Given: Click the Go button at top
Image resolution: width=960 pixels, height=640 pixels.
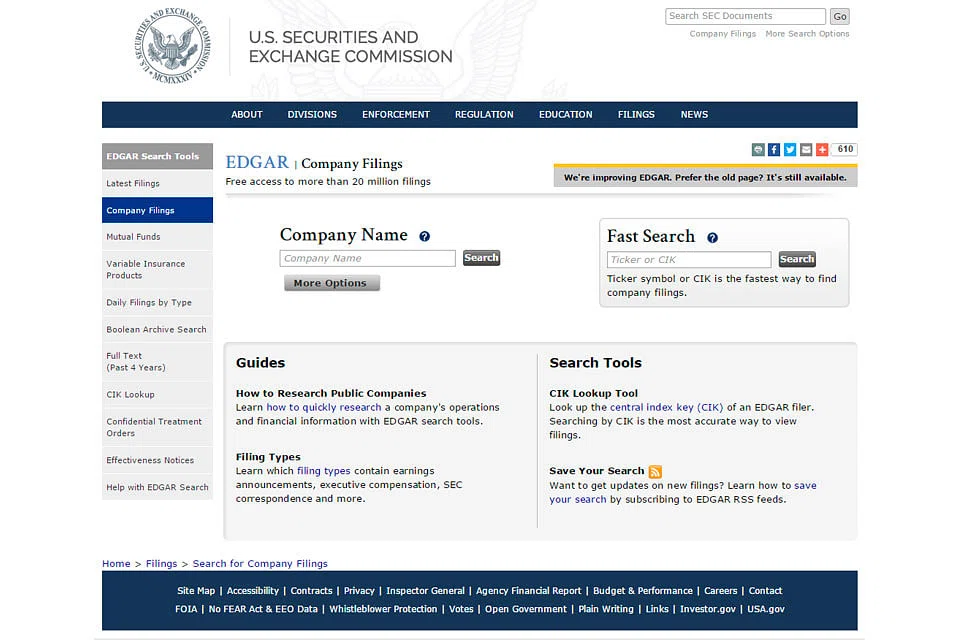Looking at the screenshot, I should 840,16.
